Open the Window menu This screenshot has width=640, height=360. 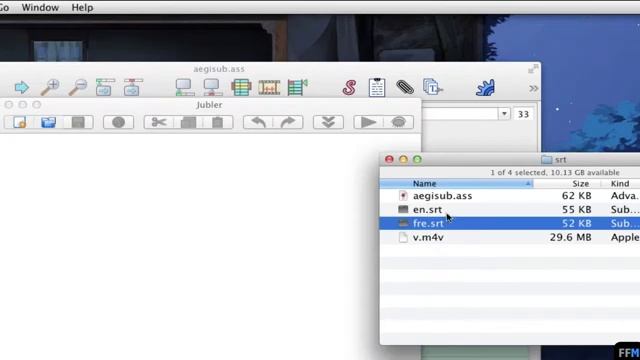point(40,7)
